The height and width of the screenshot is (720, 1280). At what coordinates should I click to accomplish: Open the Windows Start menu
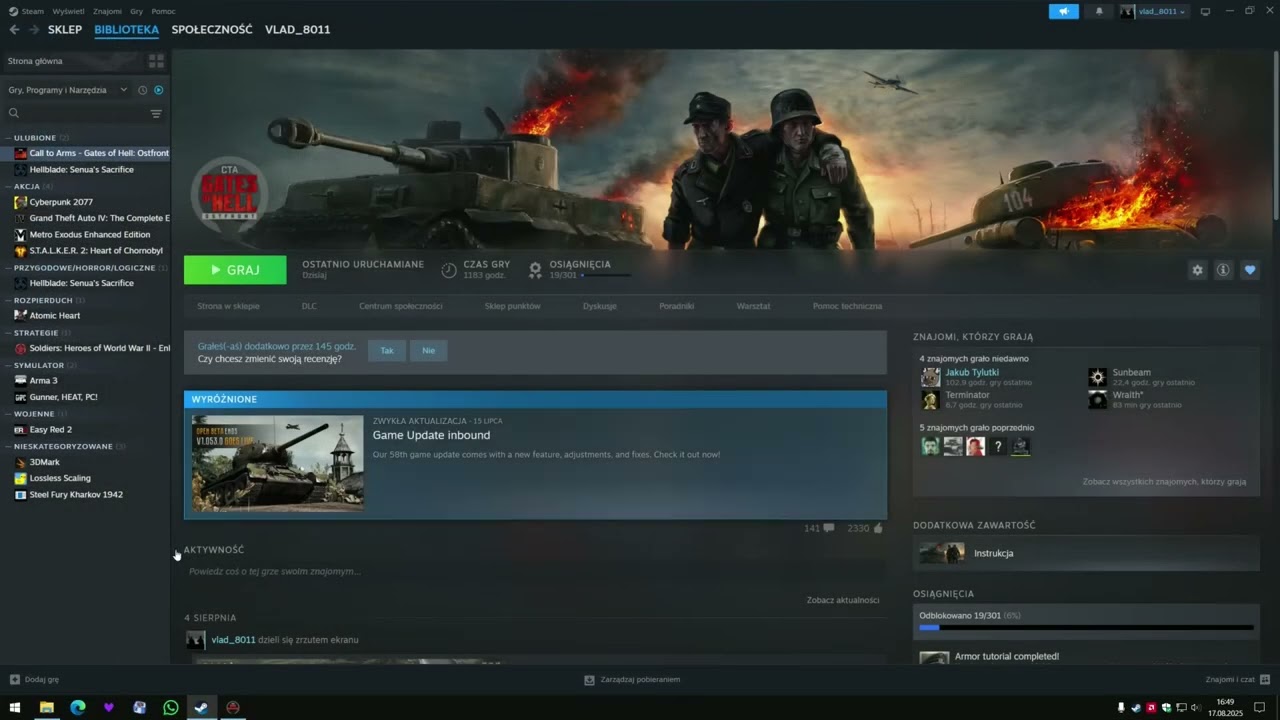(x=15, y=707)
